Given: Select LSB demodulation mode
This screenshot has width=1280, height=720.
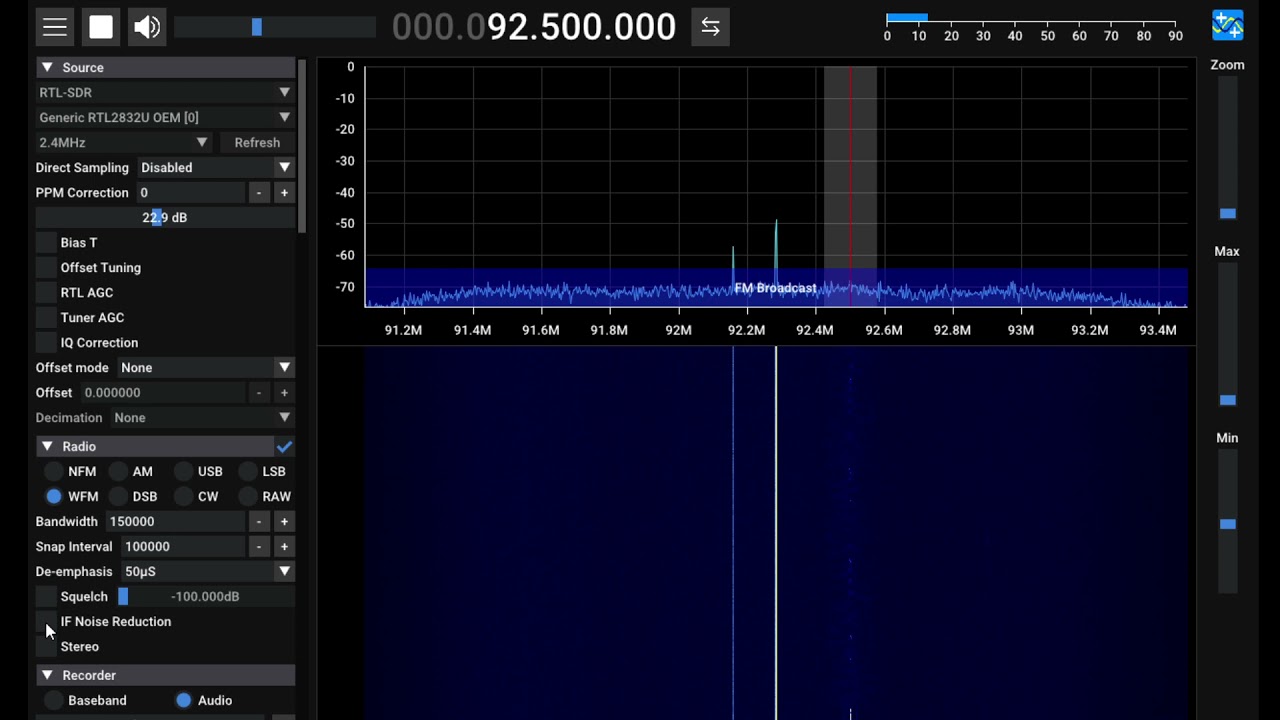Looking at the screenshot, I should tap(247, 471).
